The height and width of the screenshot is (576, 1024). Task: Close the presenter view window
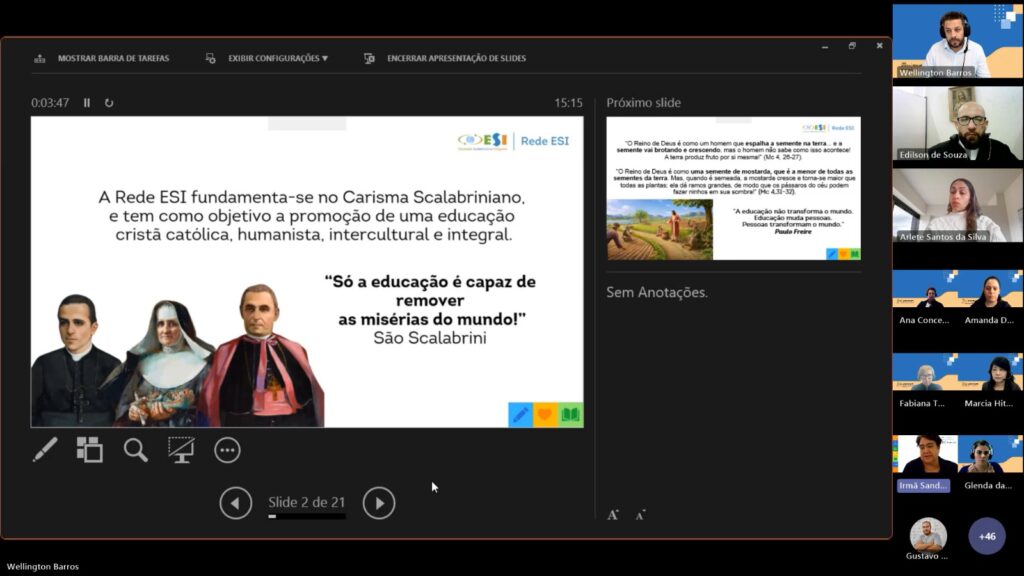pos(879,46)
